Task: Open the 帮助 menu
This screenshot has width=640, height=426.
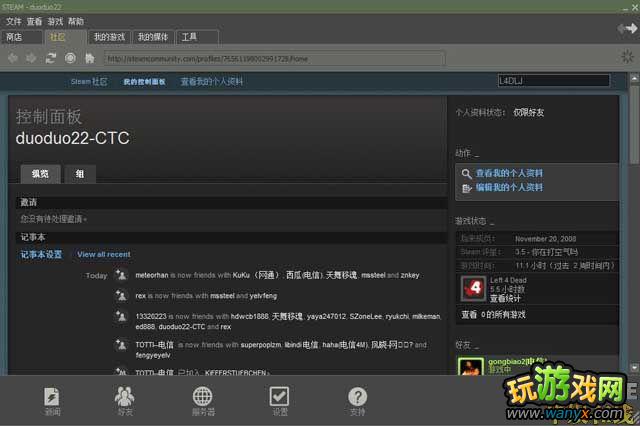Action: click(76, 21)
